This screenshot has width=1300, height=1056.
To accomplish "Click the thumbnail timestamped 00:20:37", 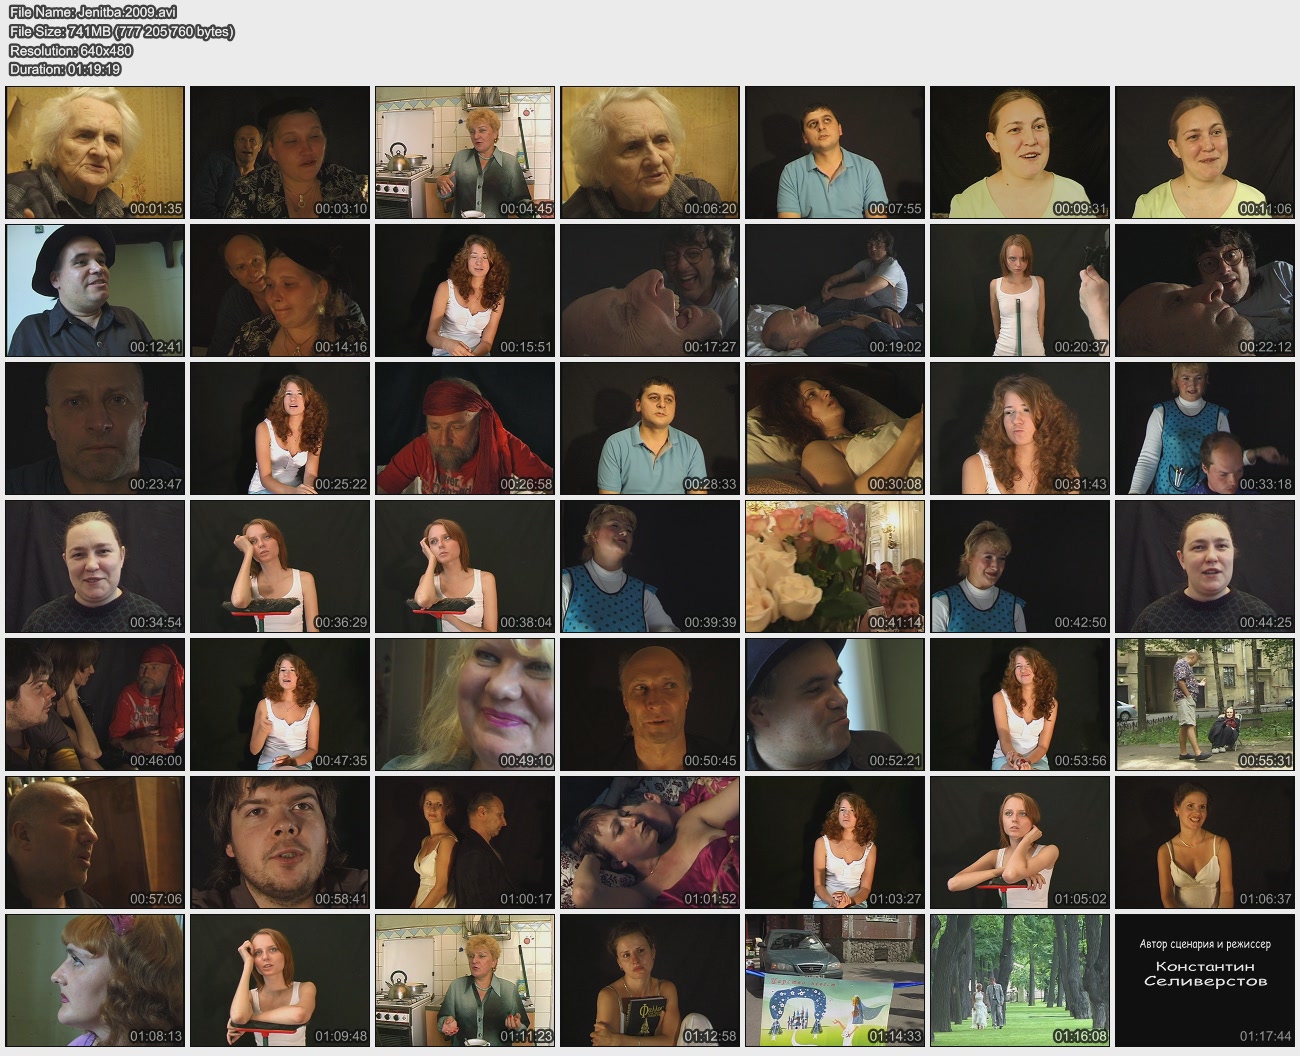I will click(x=1020, y=290).
